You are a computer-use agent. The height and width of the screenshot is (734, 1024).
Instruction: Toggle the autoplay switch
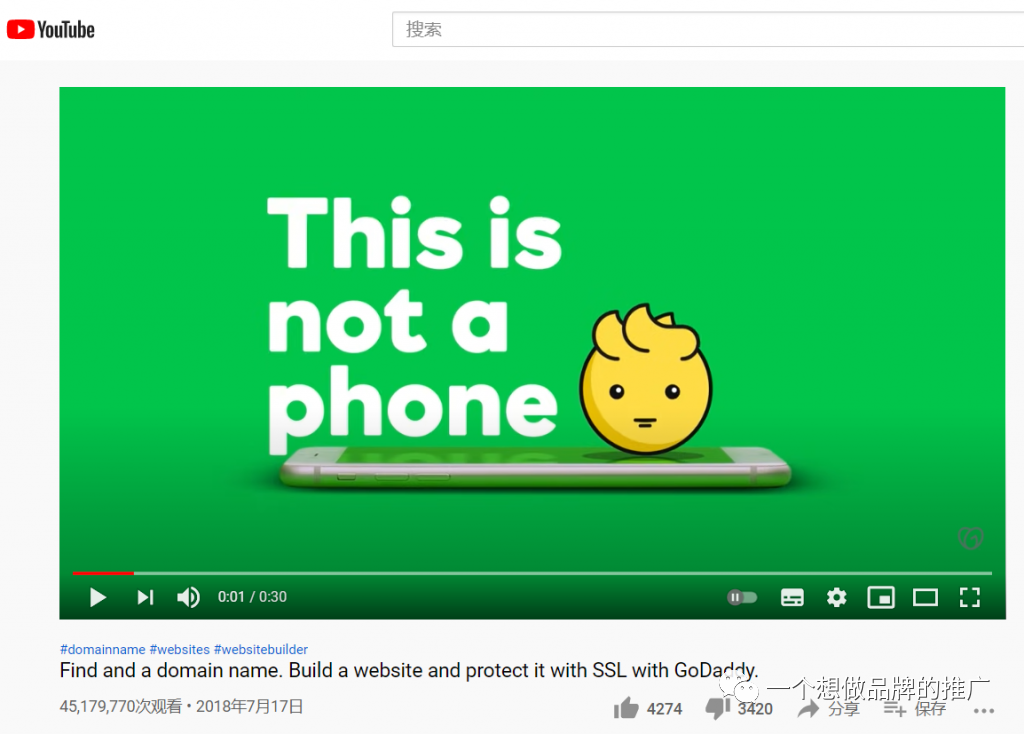tap(742, 597)
